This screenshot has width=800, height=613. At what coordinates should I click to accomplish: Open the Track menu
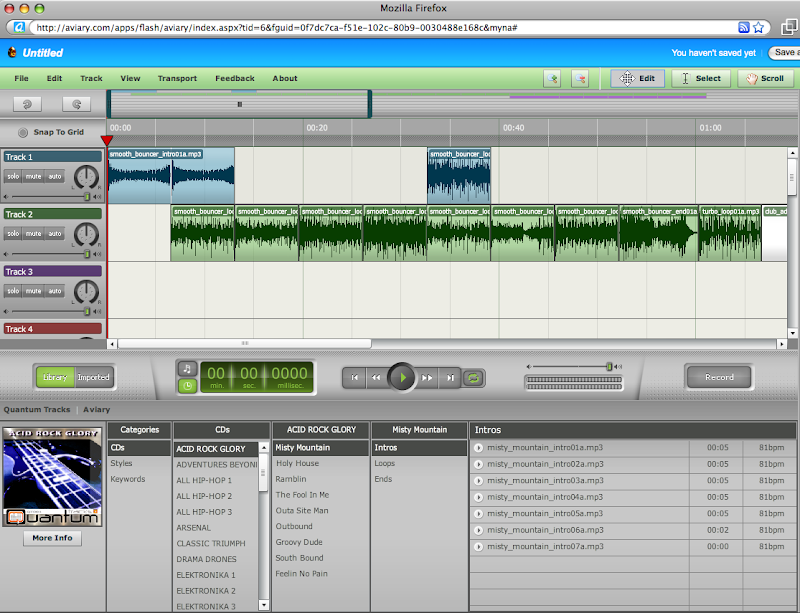(91, 78)
